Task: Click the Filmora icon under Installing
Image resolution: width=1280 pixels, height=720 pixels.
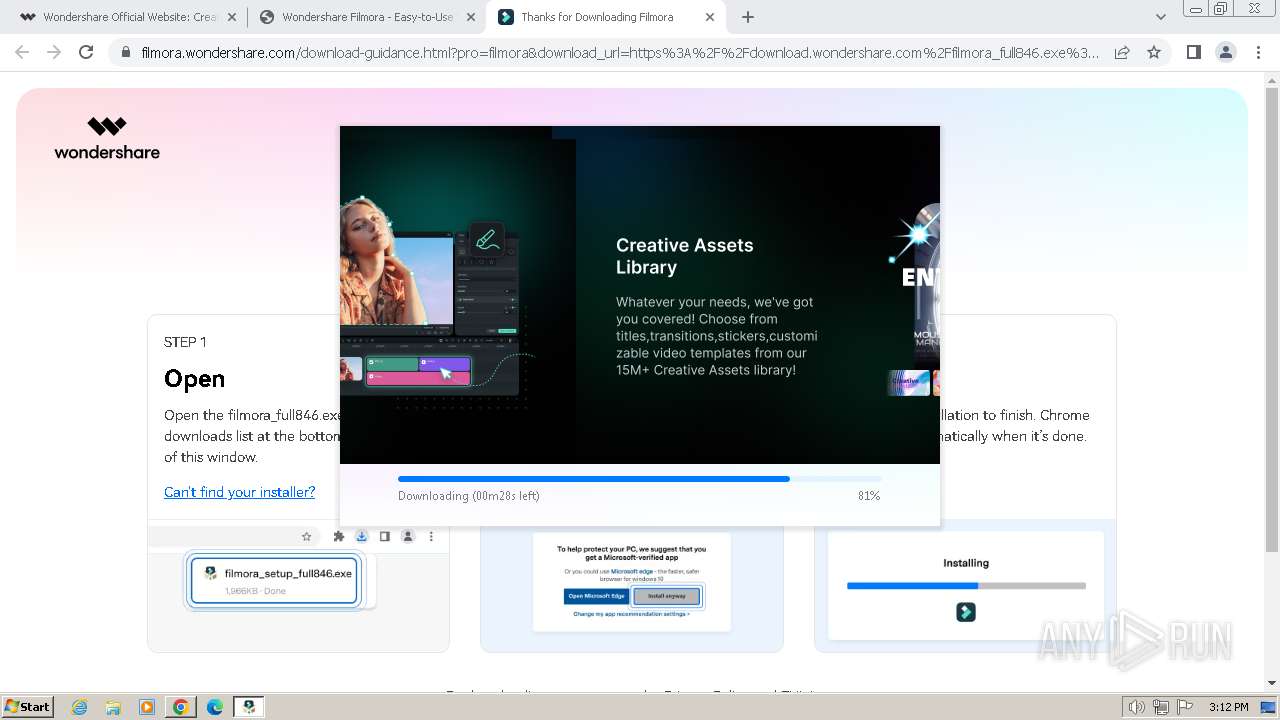Action: pos(966,612)
